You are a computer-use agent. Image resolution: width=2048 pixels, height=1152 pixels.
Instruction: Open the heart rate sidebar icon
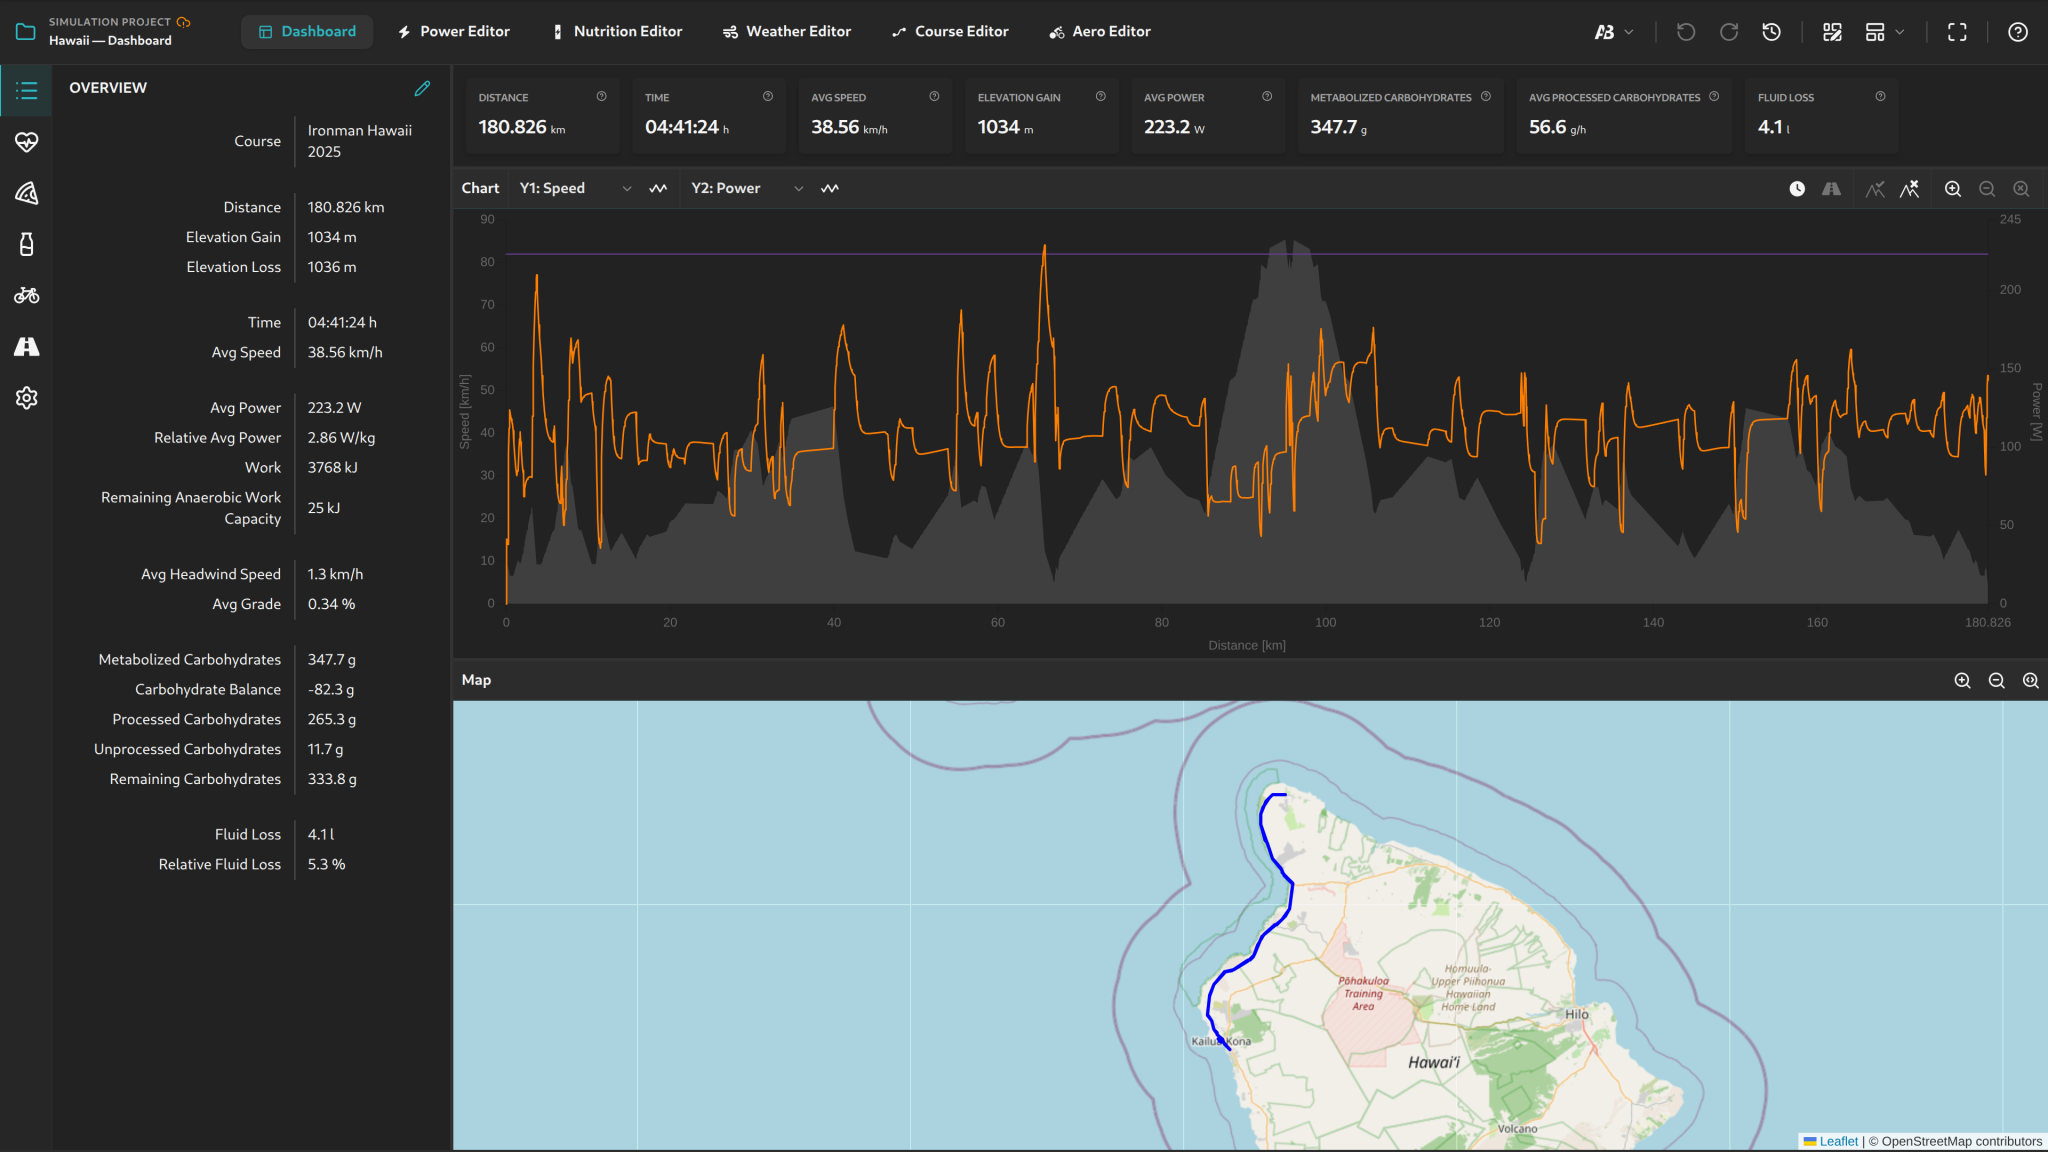27,142
